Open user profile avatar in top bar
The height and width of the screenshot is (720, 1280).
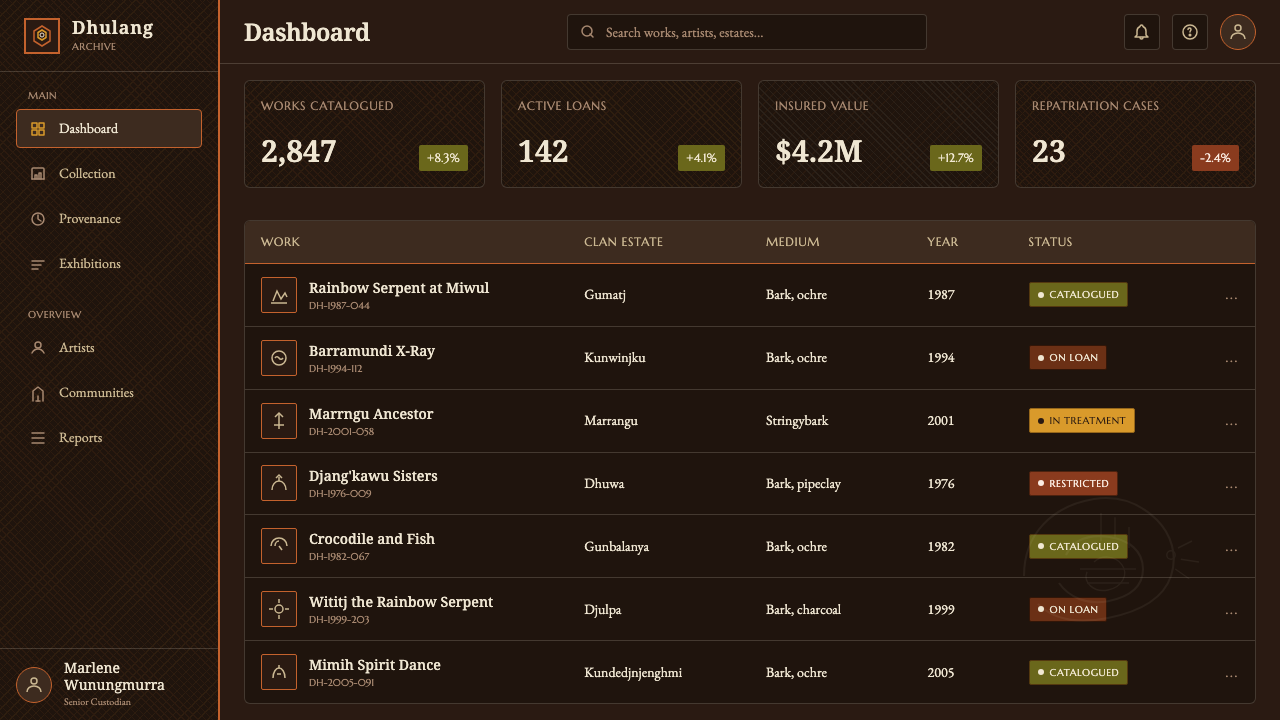[1238, 32]
